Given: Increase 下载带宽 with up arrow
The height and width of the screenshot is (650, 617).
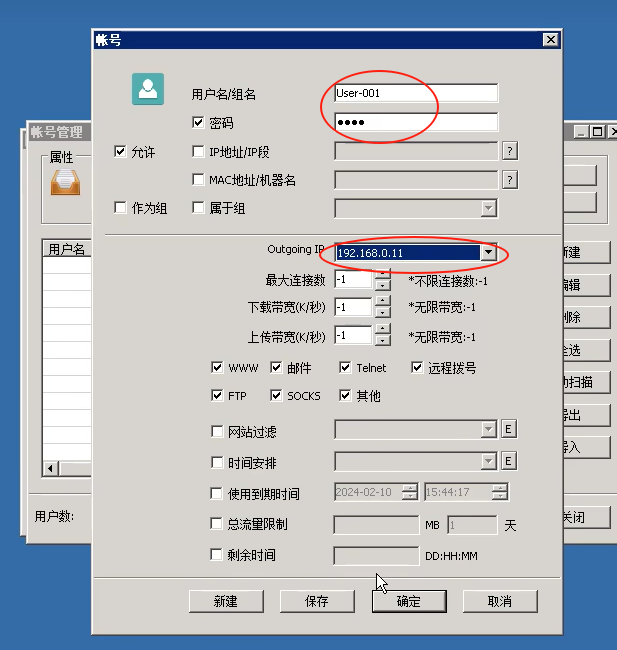Looking at the screenshot, I should pos(382,301).
